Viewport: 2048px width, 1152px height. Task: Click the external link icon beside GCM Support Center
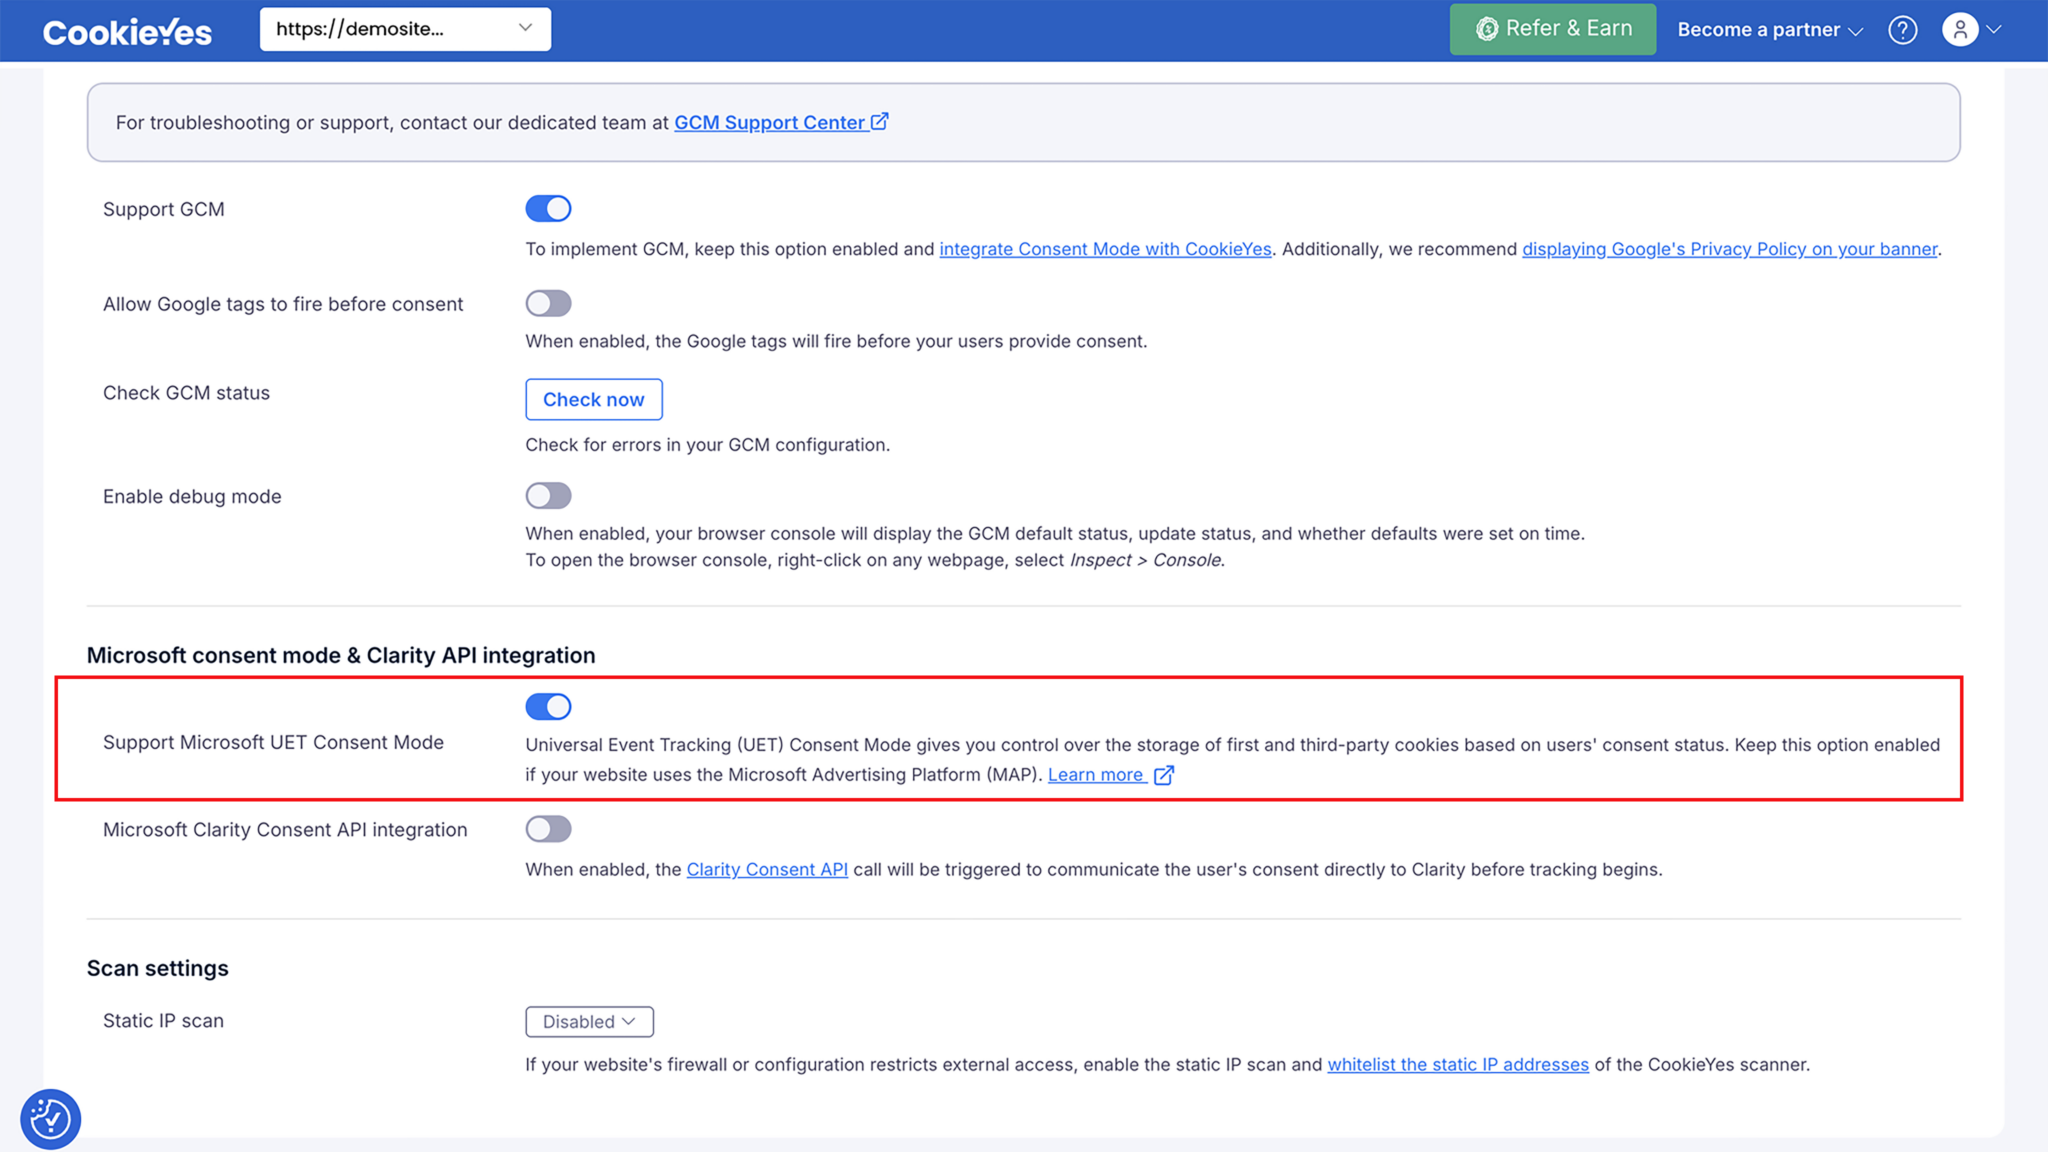[x=880, y=120]
